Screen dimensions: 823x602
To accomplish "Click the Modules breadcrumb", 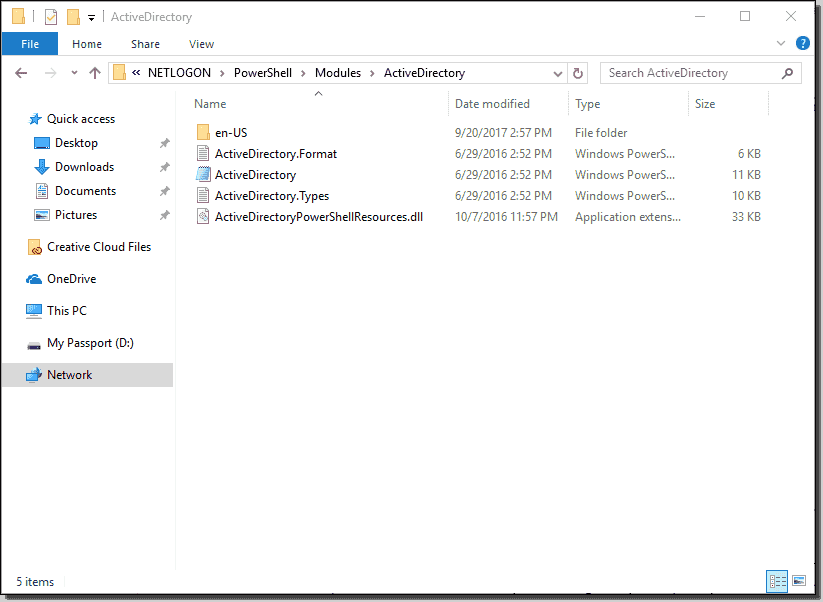I will point(338,73).
